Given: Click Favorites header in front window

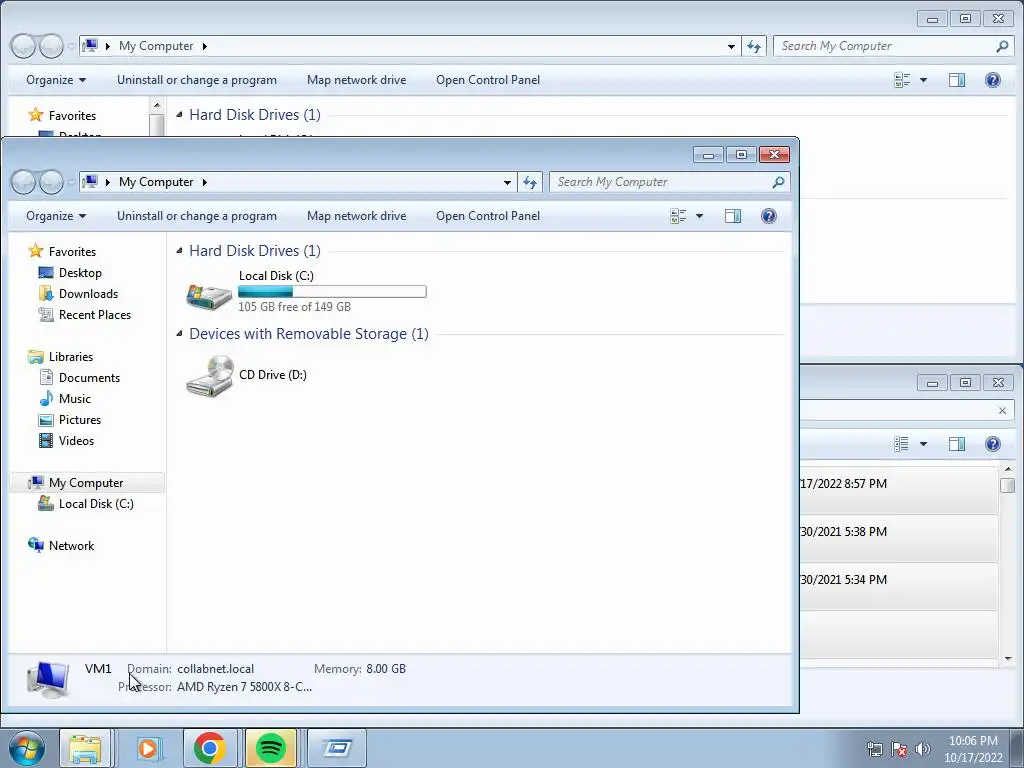Looking at the screenshot, I should [x=72, y=251].
